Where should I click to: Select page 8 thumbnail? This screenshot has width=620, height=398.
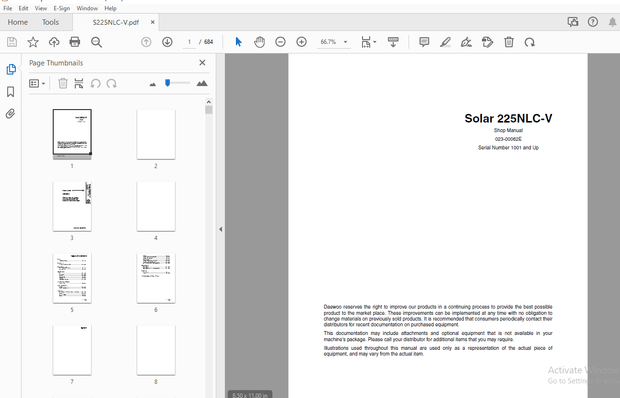[x=156, y=350]
